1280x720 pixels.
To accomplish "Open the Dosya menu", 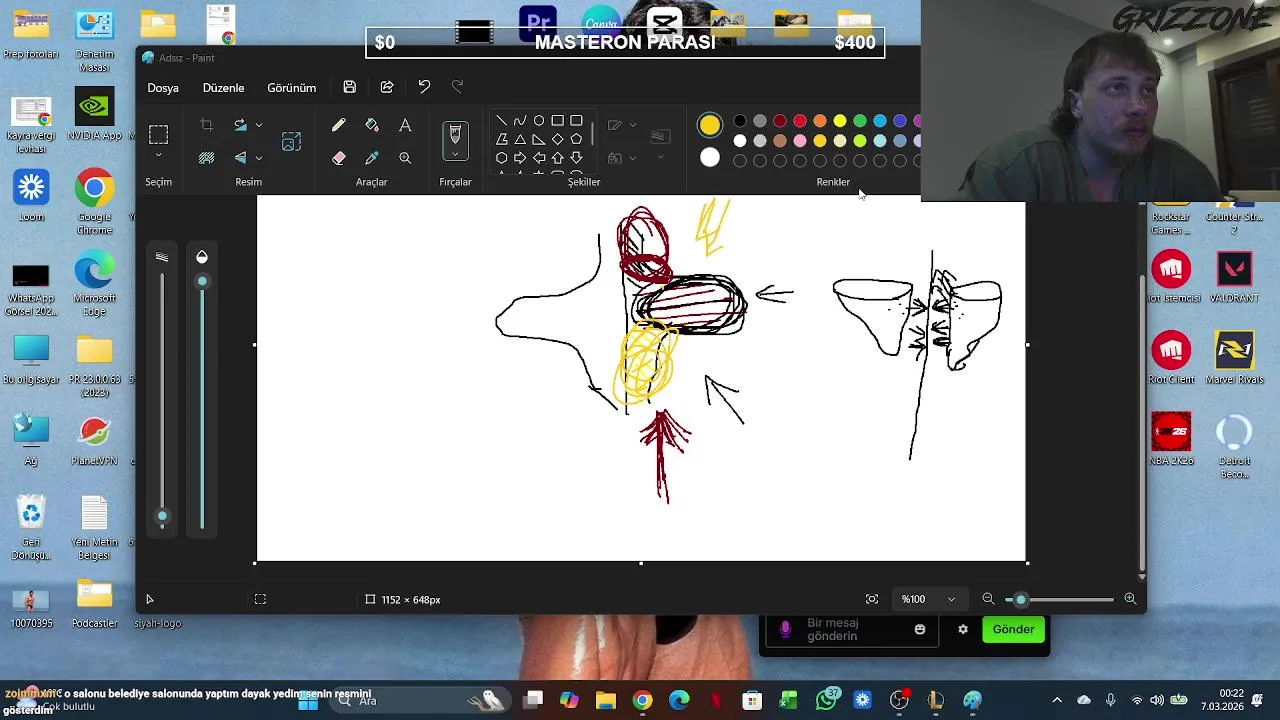I will click(163, 88).
